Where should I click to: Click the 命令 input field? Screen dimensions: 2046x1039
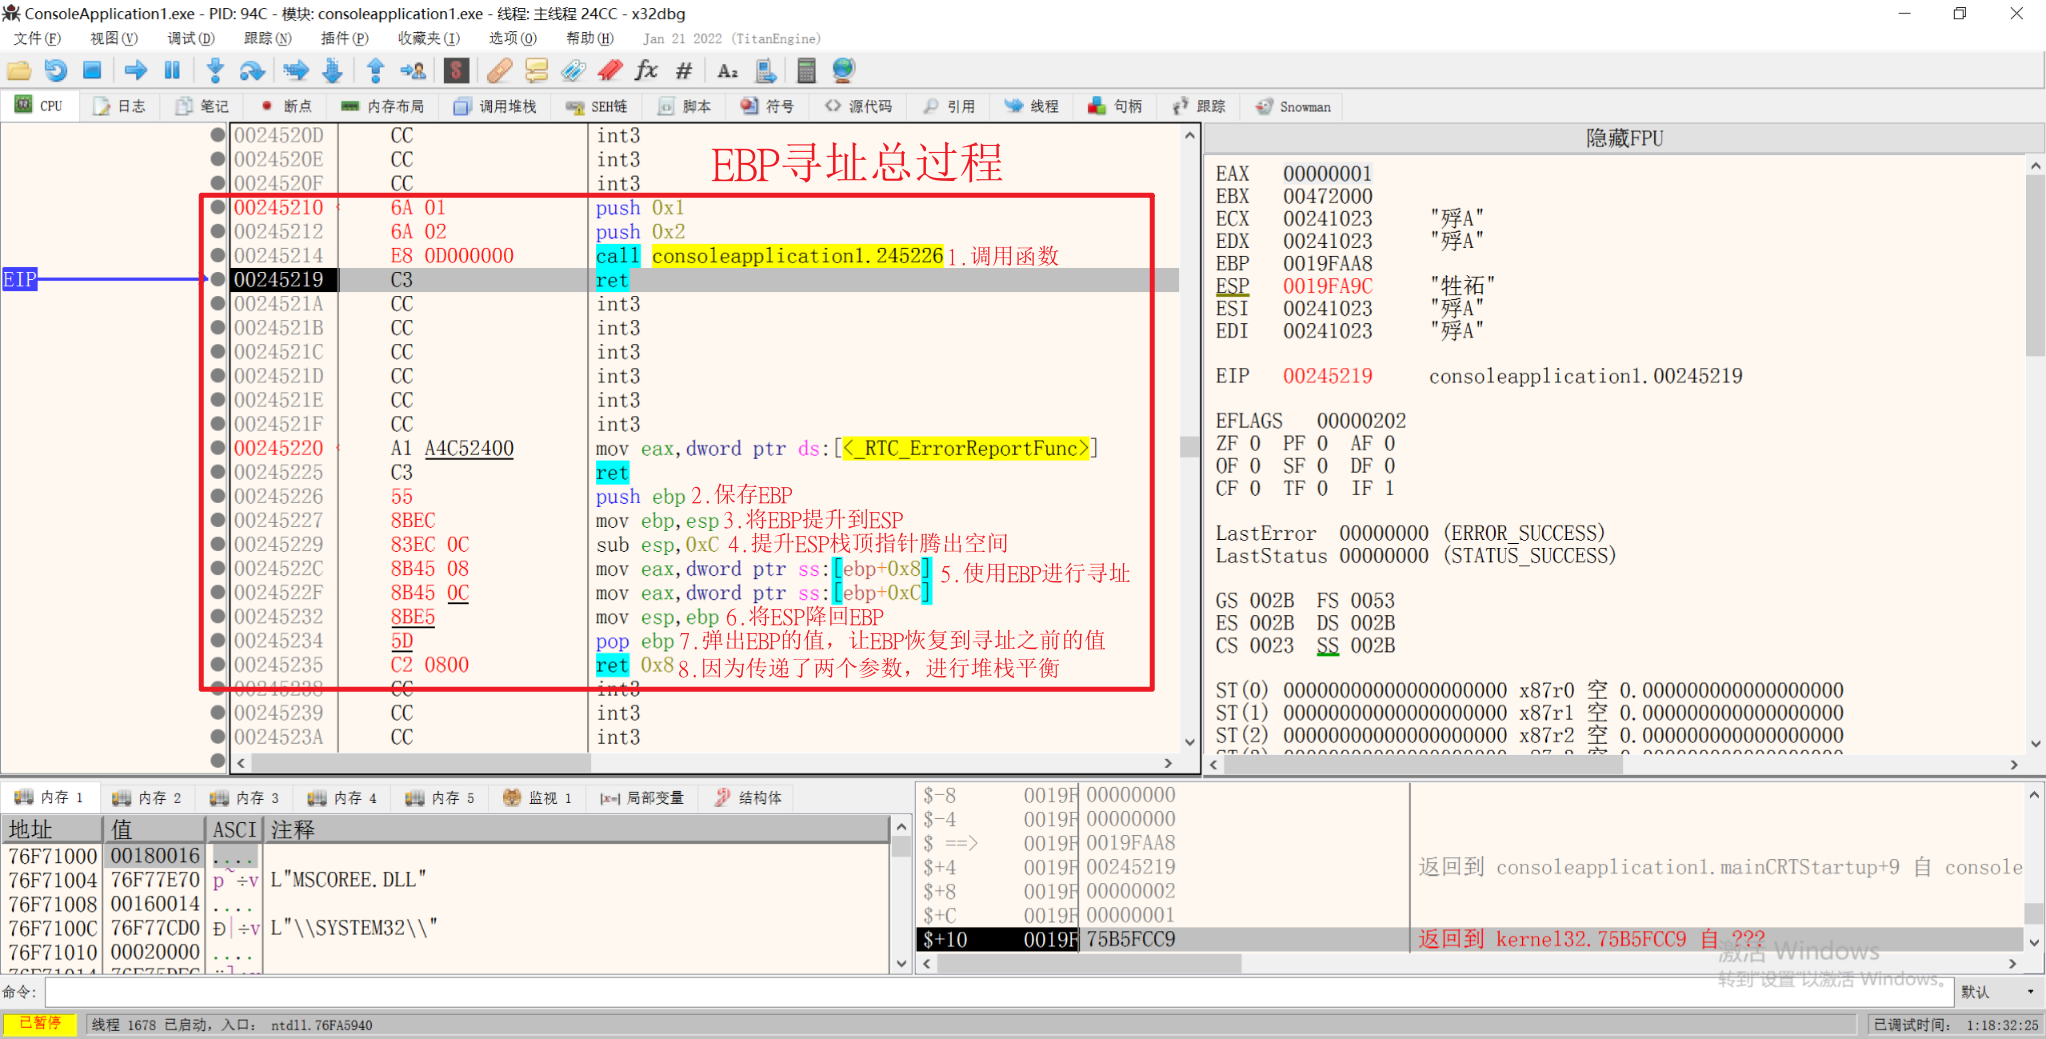tap(500, 992)
